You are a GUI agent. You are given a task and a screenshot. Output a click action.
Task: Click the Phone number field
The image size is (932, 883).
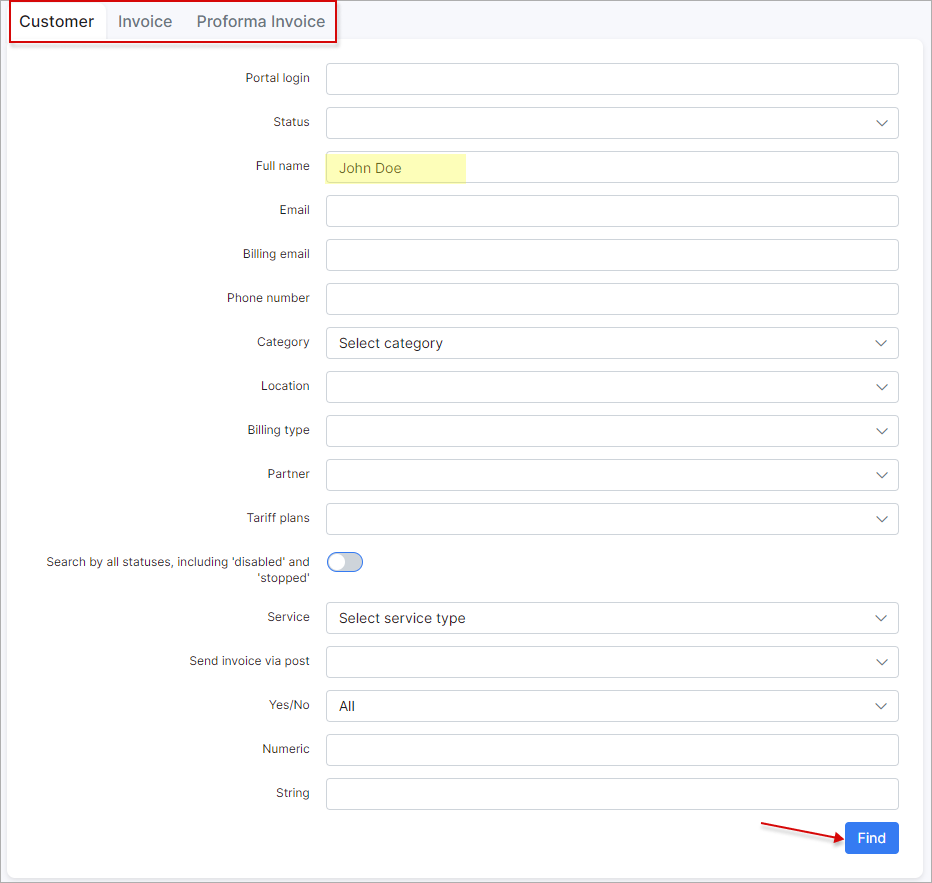(612, 299)
